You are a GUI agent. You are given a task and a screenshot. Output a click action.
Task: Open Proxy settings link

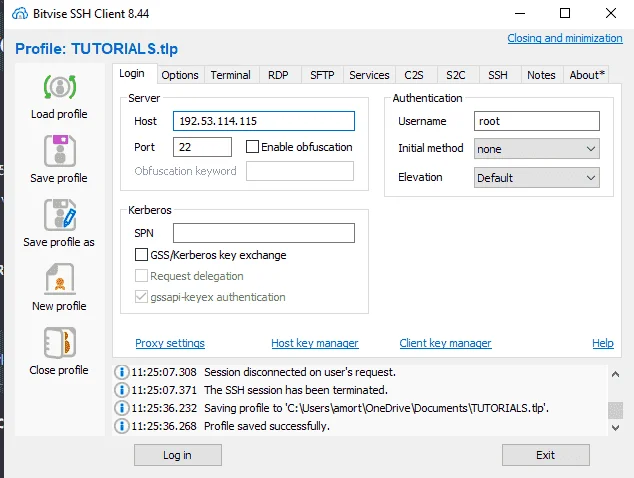[x=170, y=343]
